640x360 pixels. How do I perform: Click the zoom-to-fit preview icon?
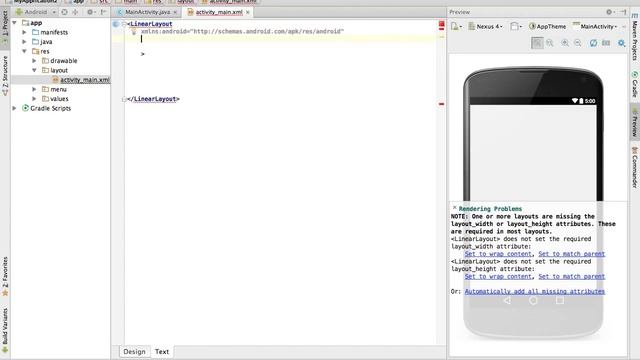point(537,43)
